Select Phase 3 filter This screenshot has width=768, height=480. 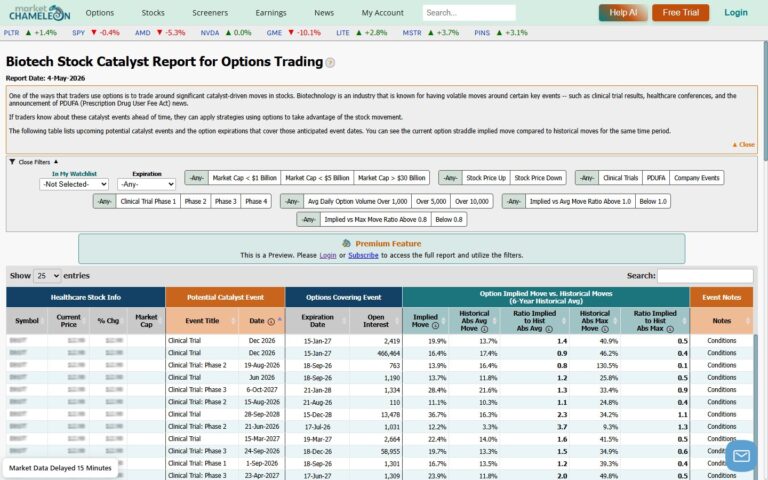(225, 201)
